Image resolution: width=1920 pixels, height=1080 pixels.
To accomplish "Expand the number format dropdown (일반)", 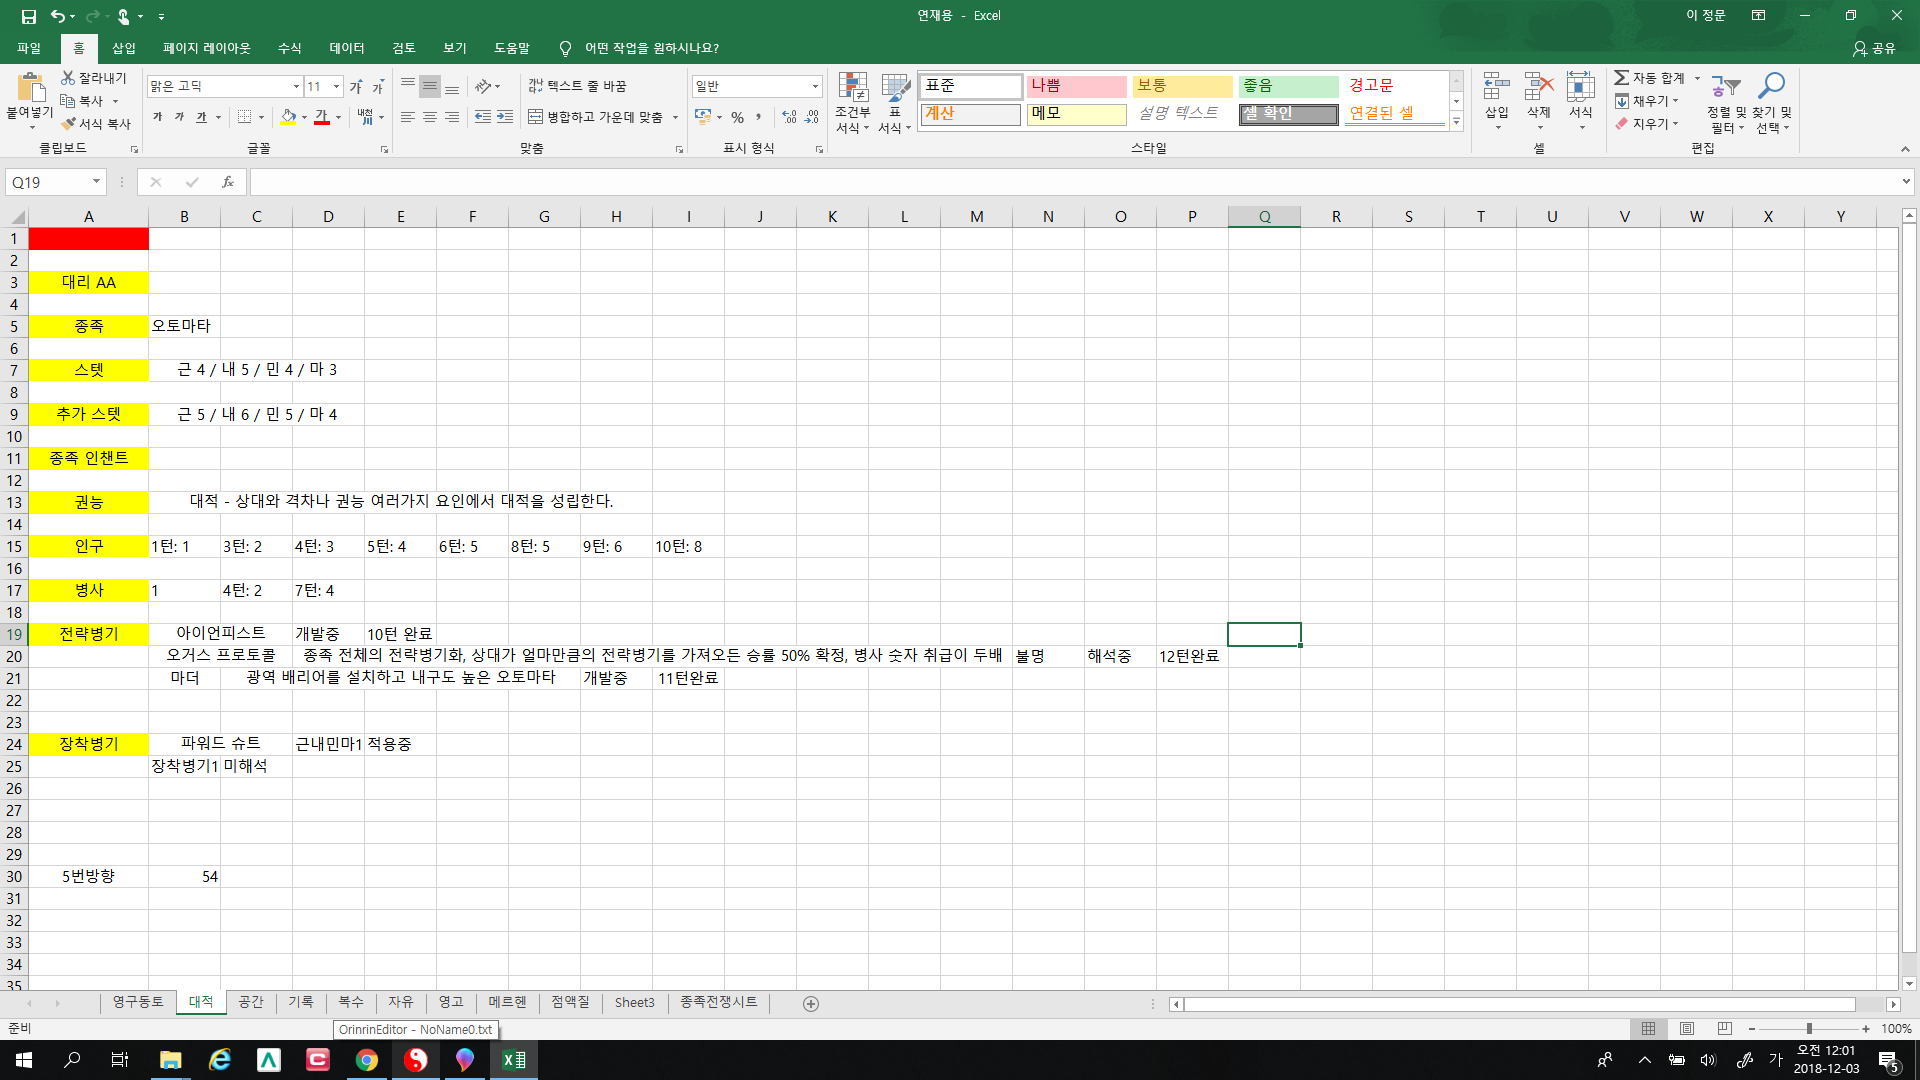I will 815,87.
